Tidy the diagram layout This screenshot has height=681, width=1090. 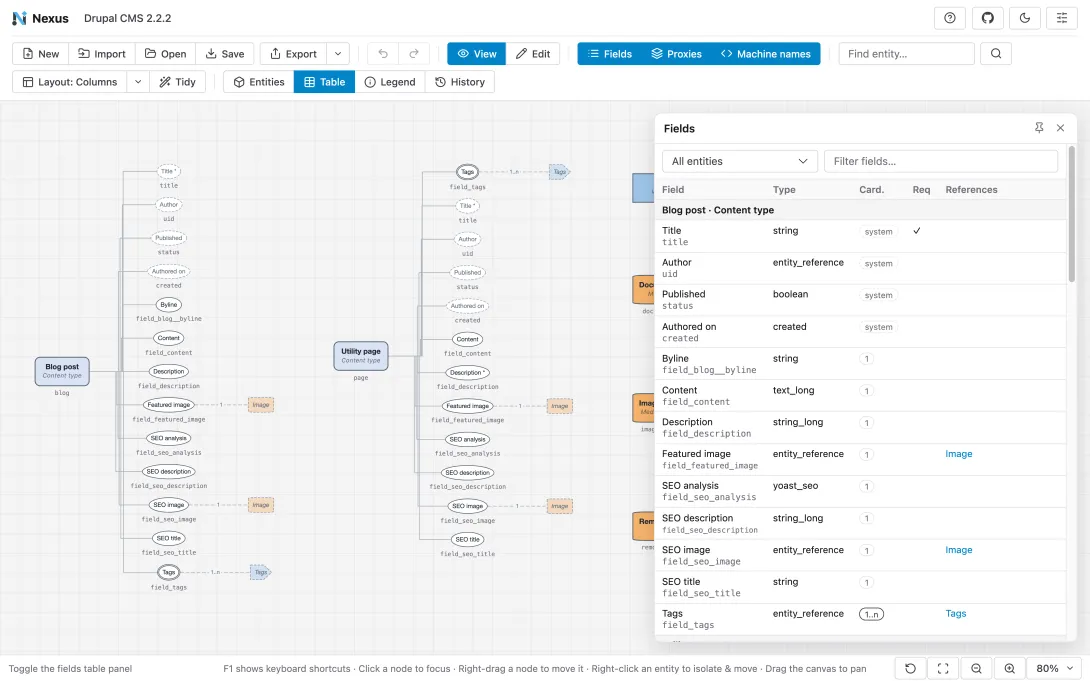click(x=177, y=82)
